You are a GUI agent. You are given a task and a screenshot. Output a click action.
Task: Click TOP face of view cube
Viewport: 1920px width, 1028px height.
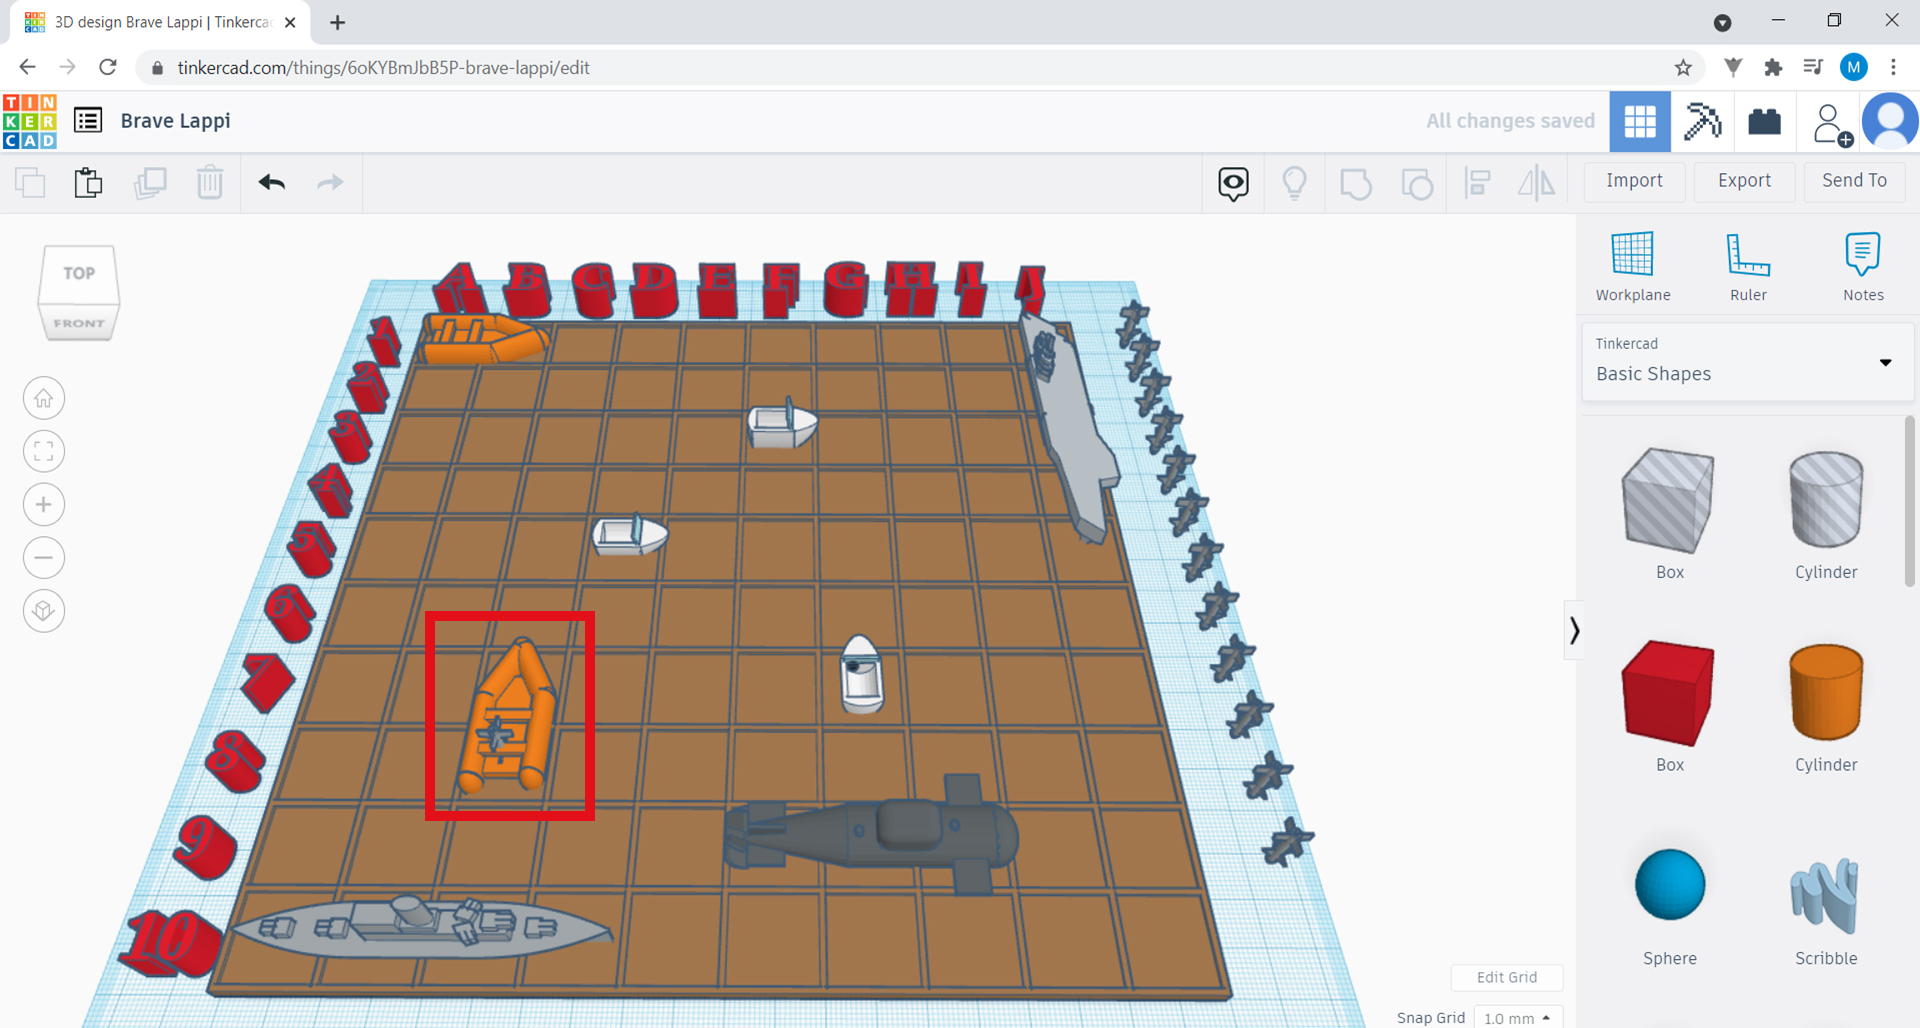[x=79, y=274]
